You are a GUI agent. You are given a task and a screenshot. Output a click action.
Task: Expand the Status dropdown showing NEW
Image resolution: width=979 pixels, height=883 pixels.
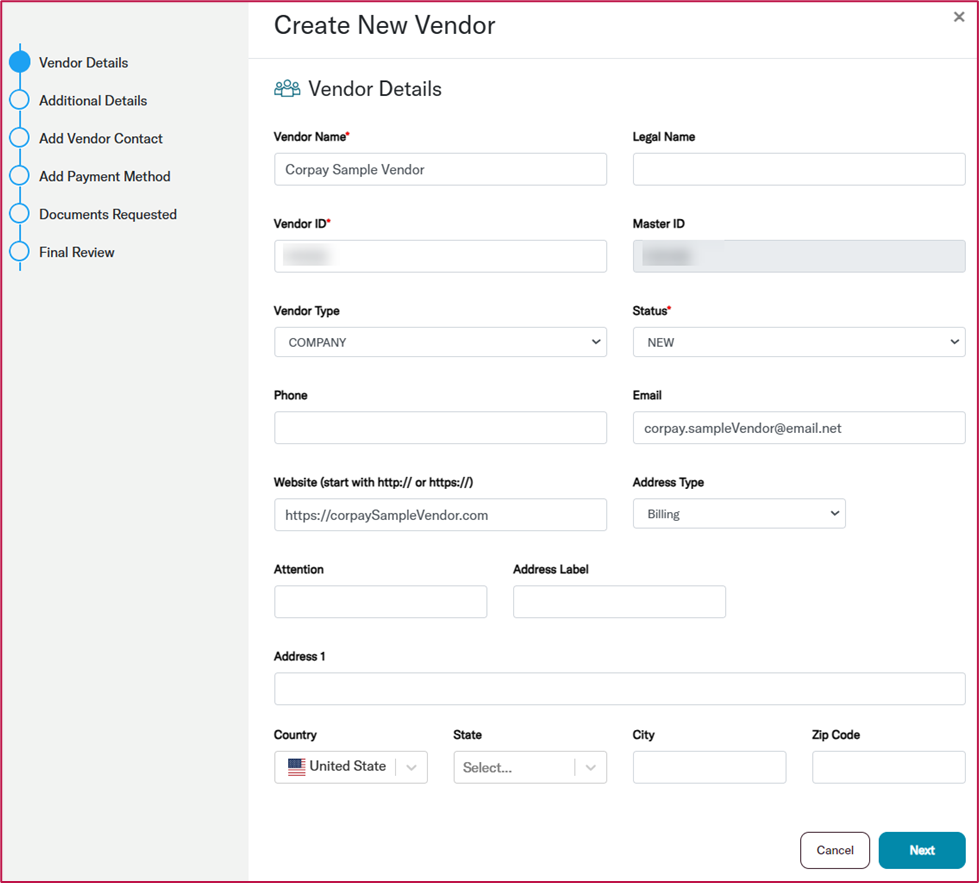[797, 342]
